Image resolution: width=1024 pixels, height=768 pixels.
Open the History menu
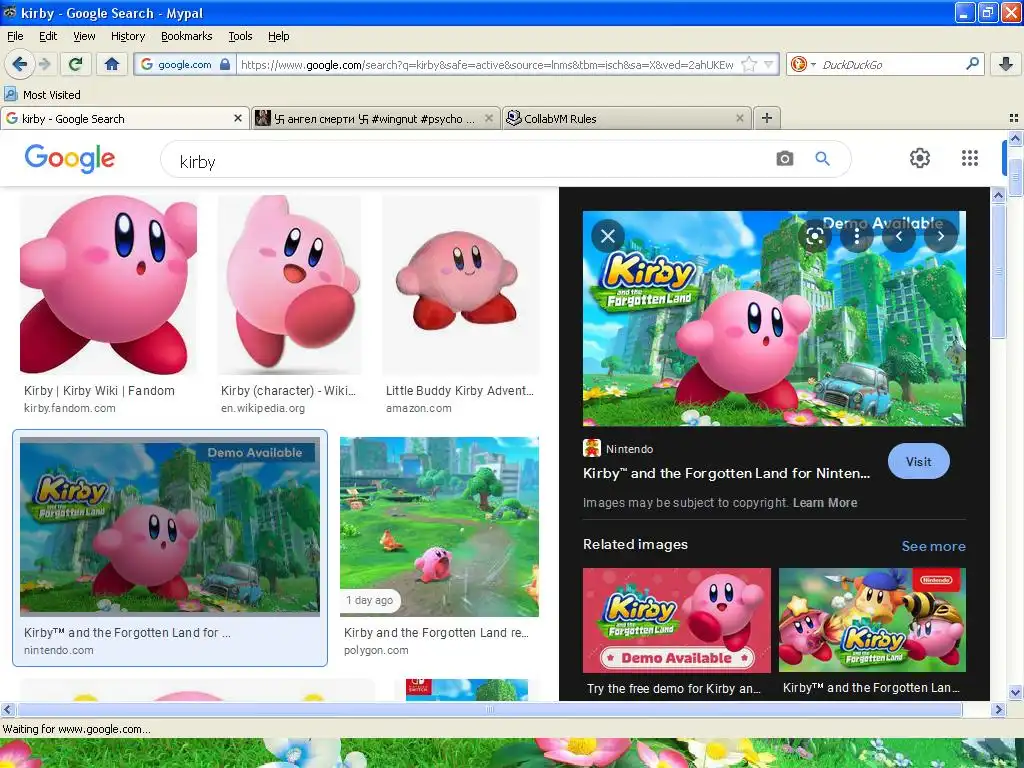[127, 36]
